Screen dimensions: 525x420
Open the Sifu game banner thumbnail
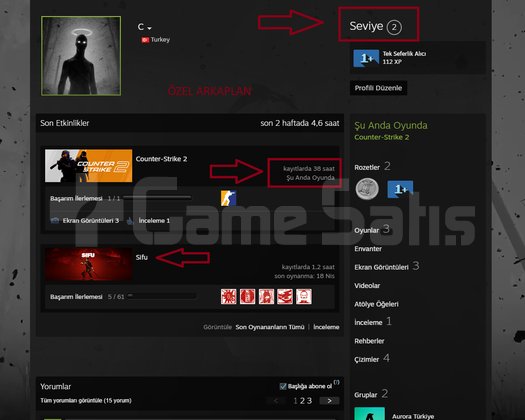point(88,264)
